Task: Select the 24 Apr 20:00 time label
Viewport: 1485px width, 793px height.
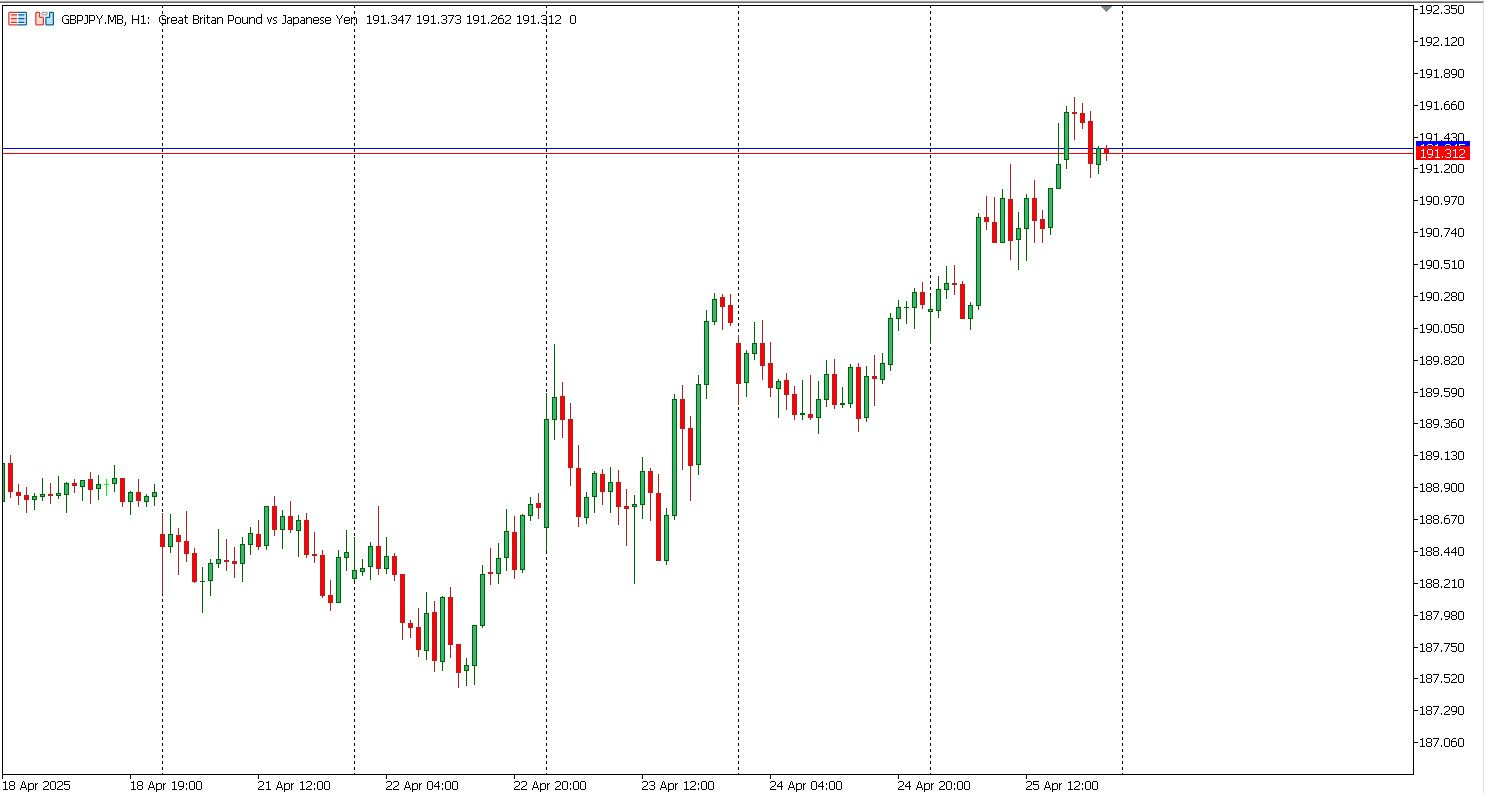Action: click(x=933, y=786)
